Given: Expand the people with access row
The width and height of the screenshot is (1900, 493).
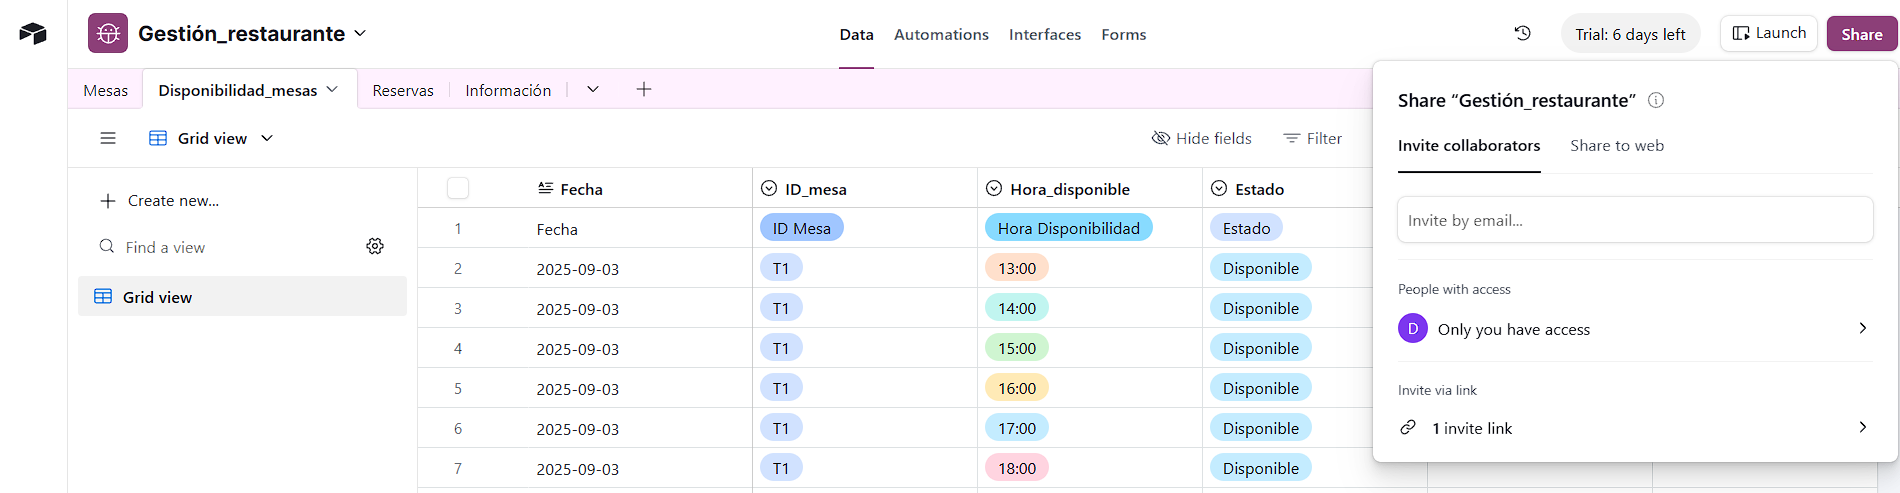Looking at the screenshot, I should (1862, 328).
